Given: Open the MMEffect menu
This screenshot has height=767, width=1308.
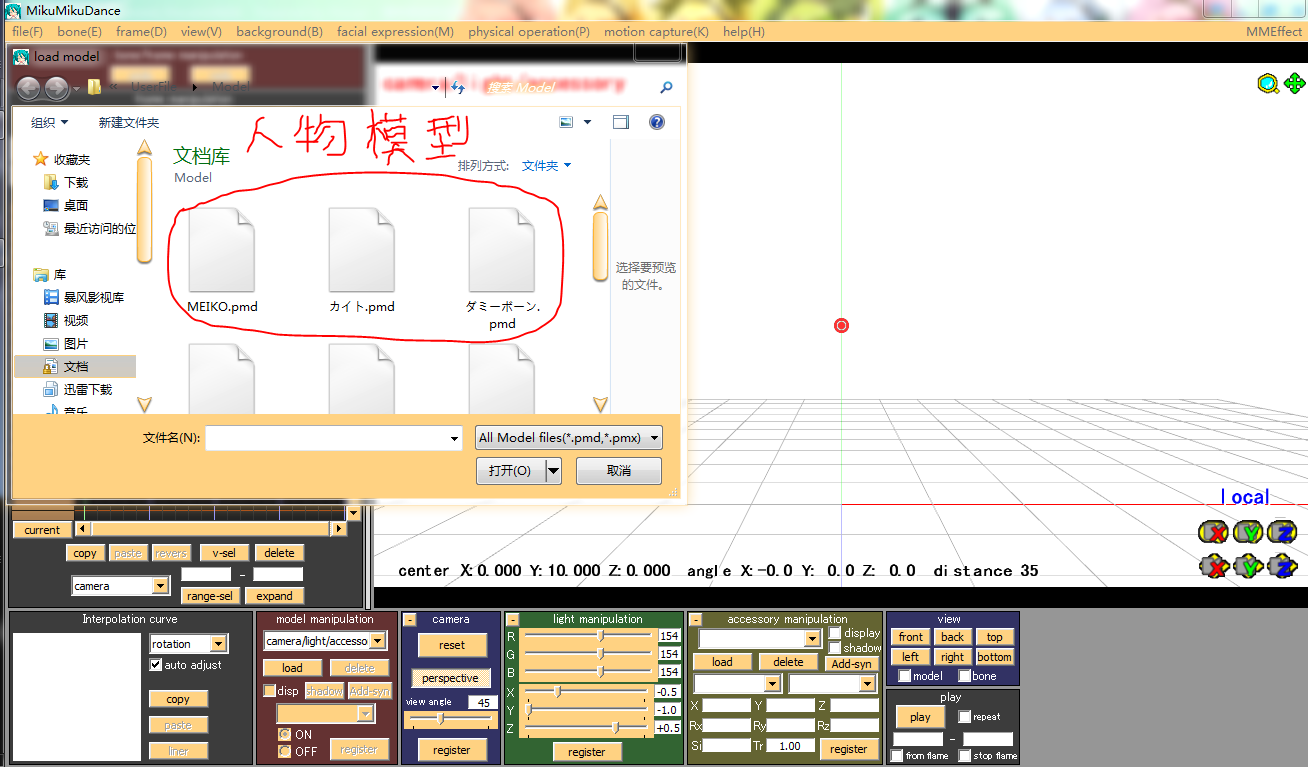Looking at the screenshot, I should click(1274, 32).
